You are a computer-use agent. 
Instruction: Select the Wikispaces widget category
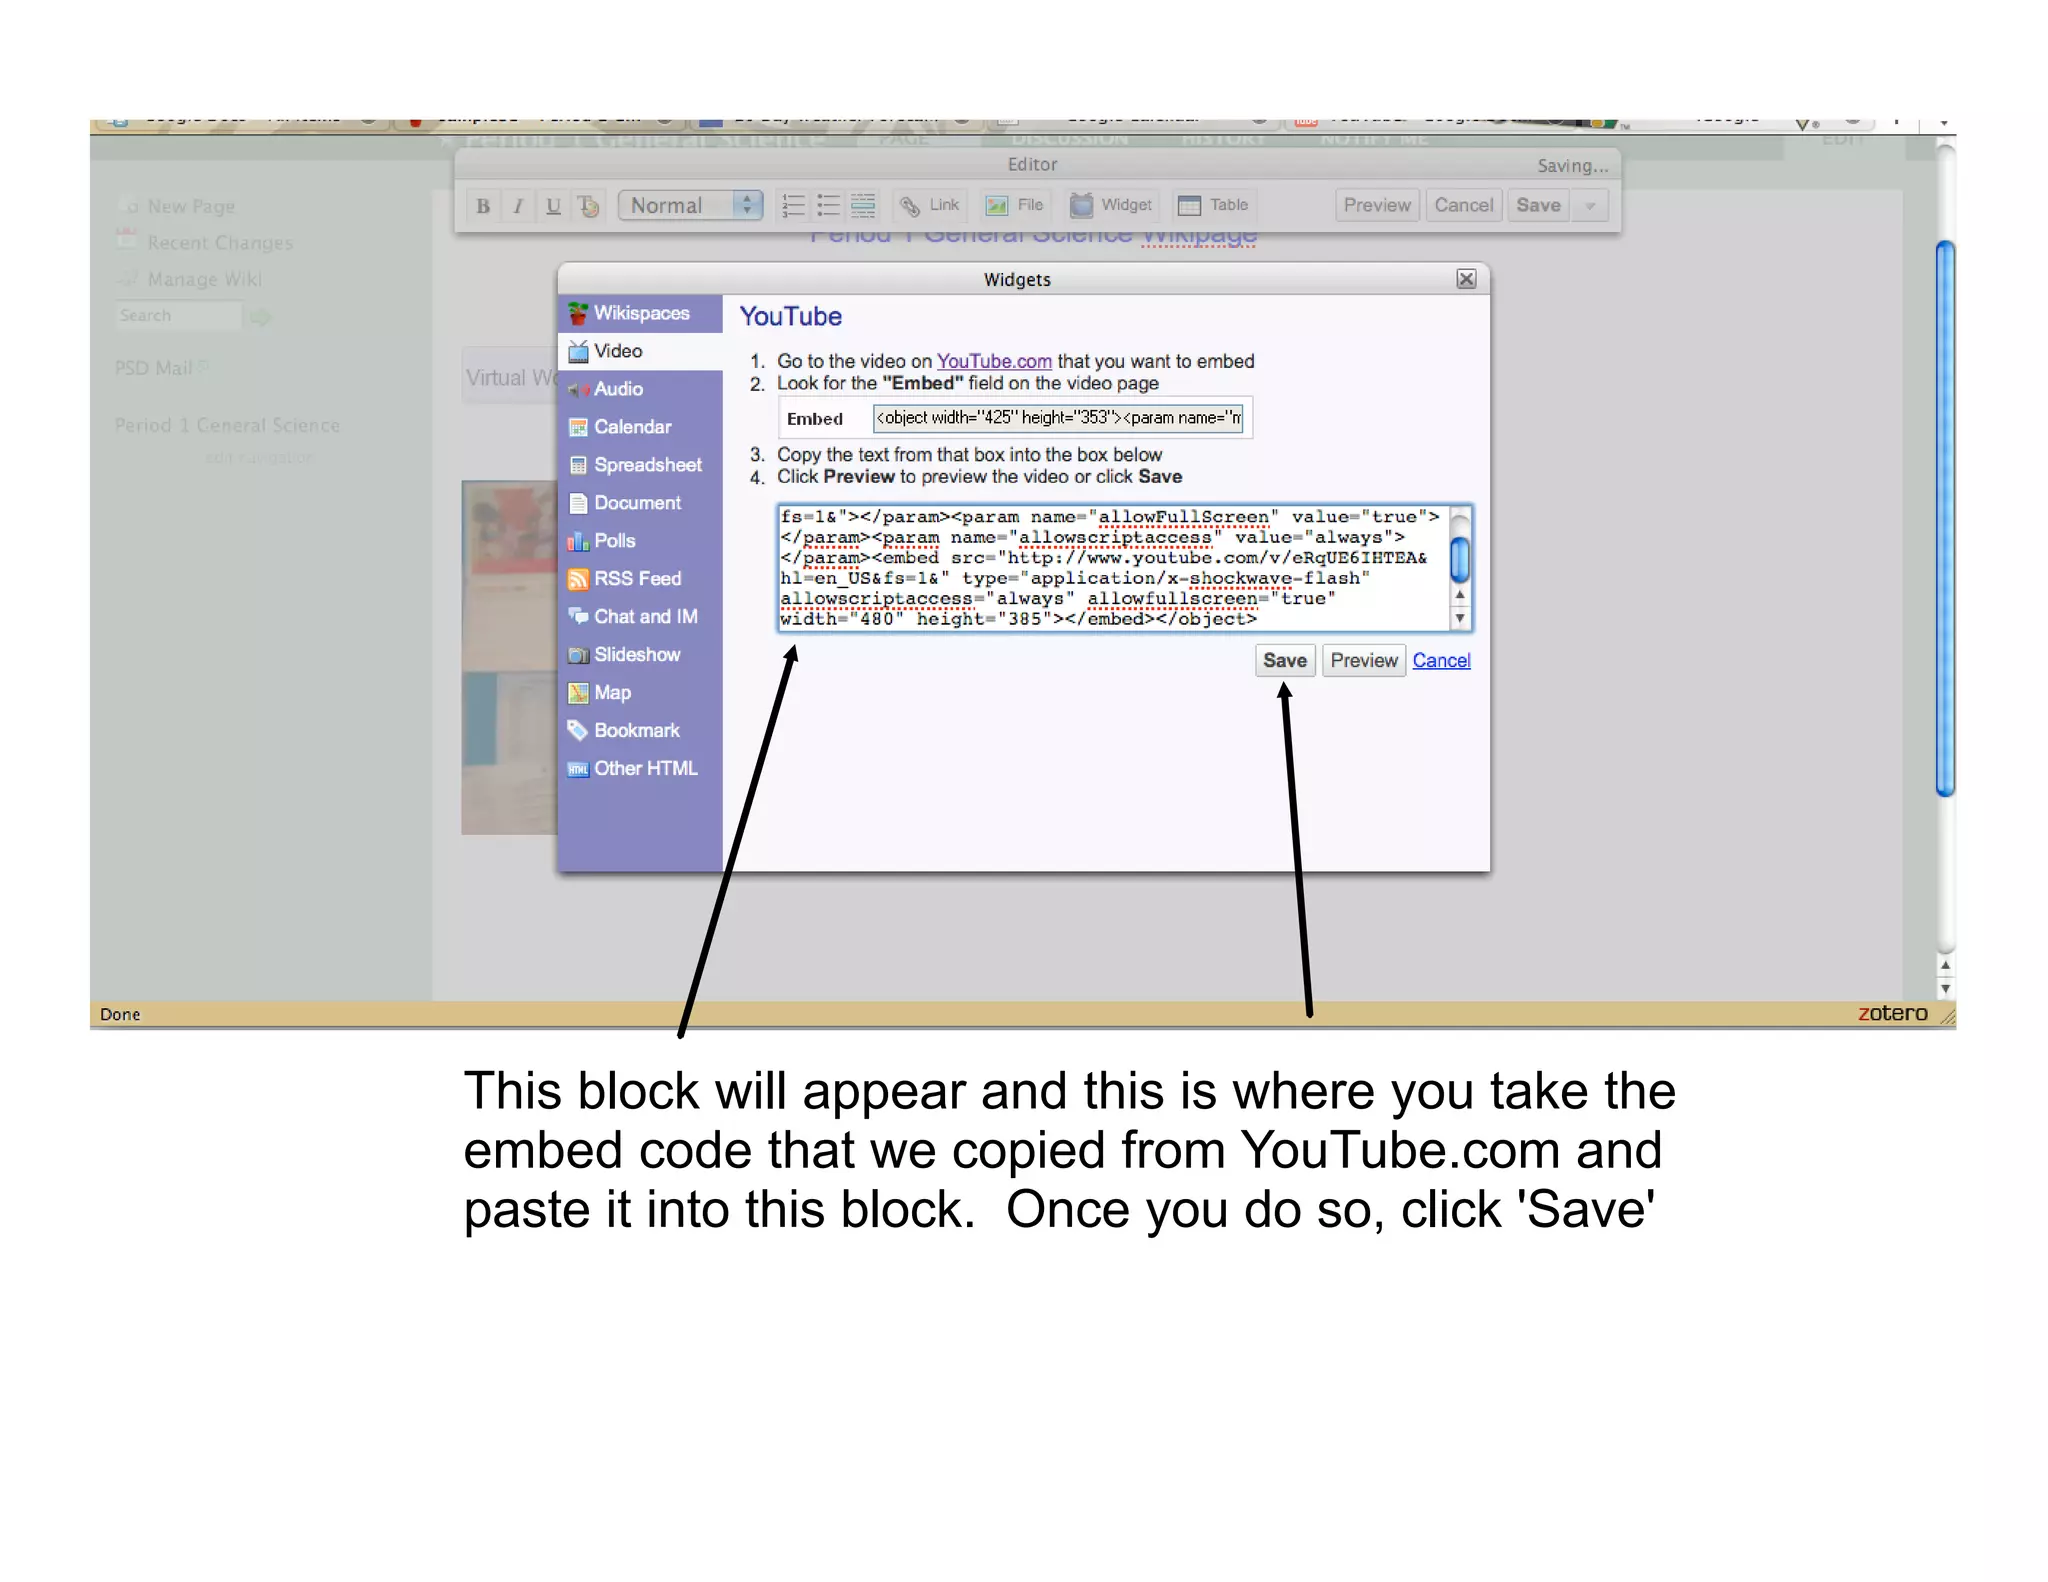point(640,313)
